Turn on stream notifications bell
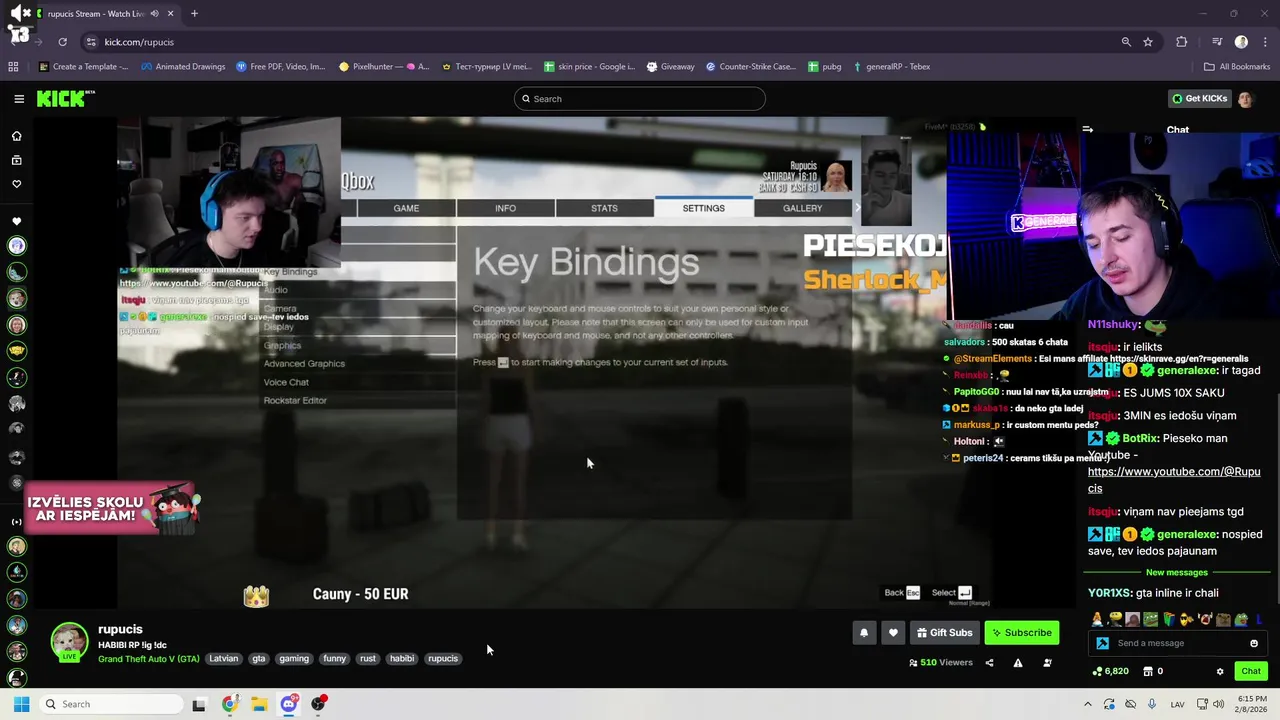 click(x=864, y=632)
